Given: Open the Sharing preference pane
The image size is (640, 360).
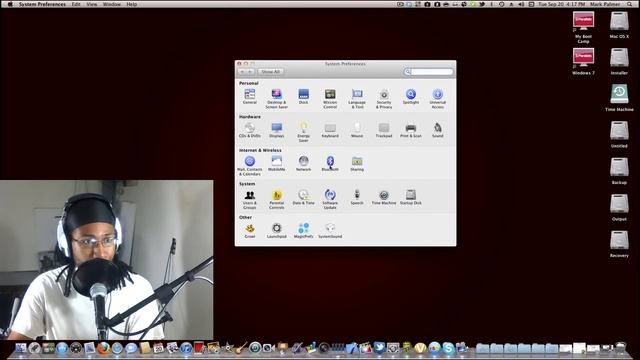Looking at the screenshot, I should 357,164.
